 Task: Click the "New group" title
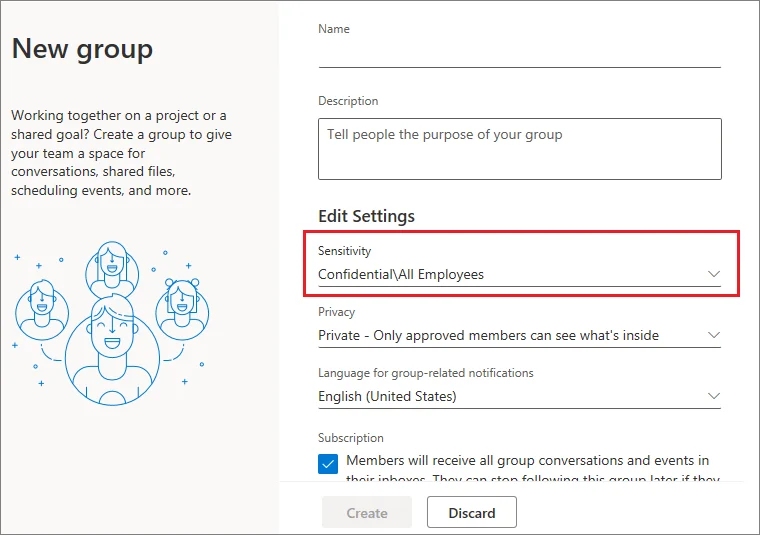(82, 49)
